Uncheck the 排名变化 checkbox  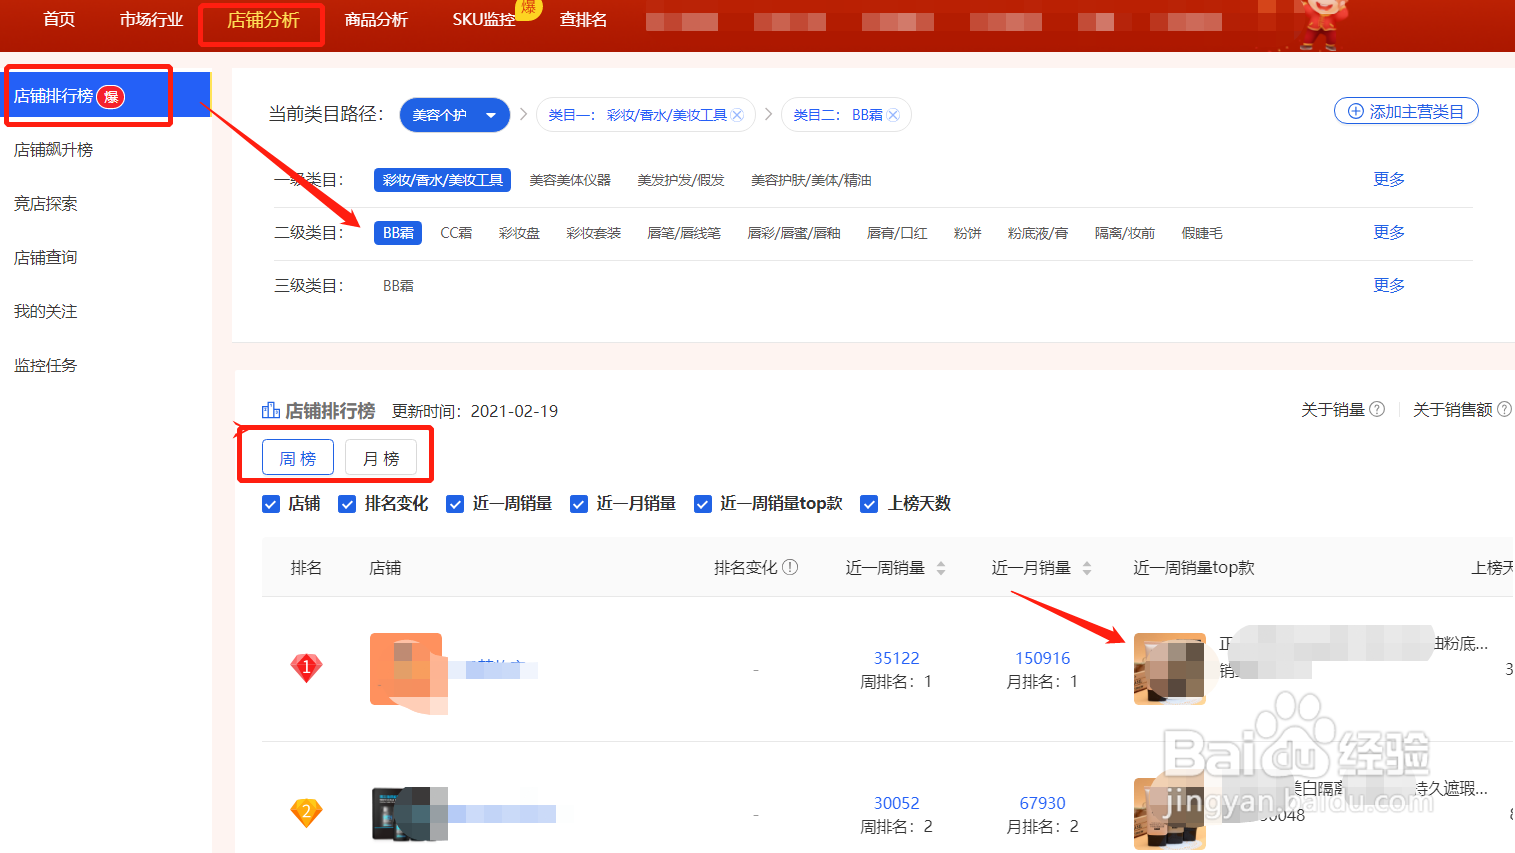point(347,504)
